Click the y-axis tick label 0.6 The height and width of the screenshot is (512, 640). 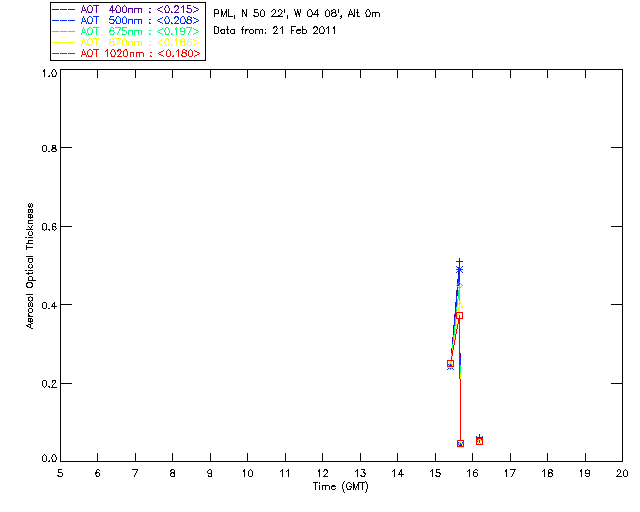[x=49, y=227]
